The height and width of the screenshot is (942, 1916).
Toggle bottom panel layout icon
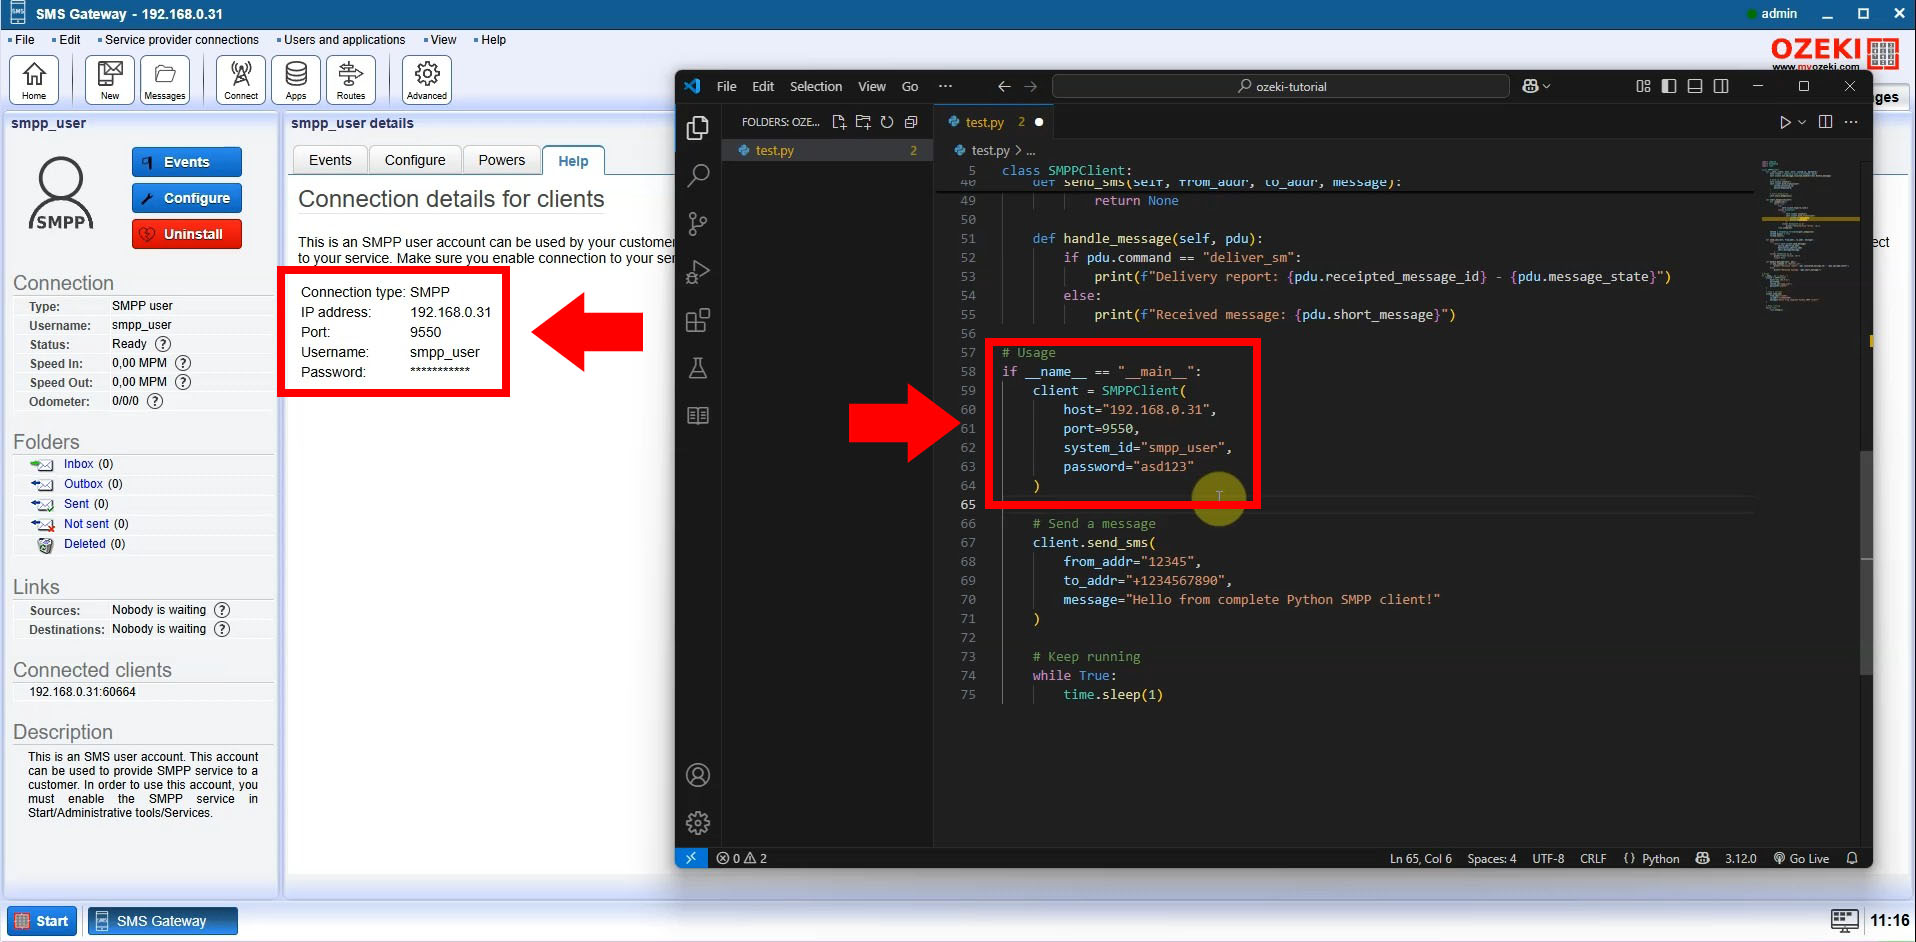point(1695,86)
